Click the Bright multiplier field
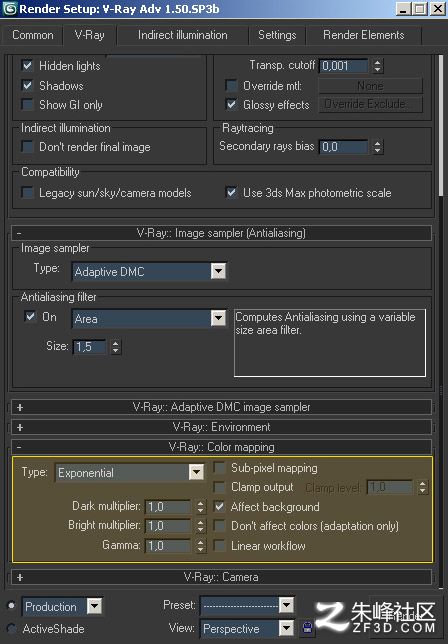This screenshot has width=448, height=644. 168,526
